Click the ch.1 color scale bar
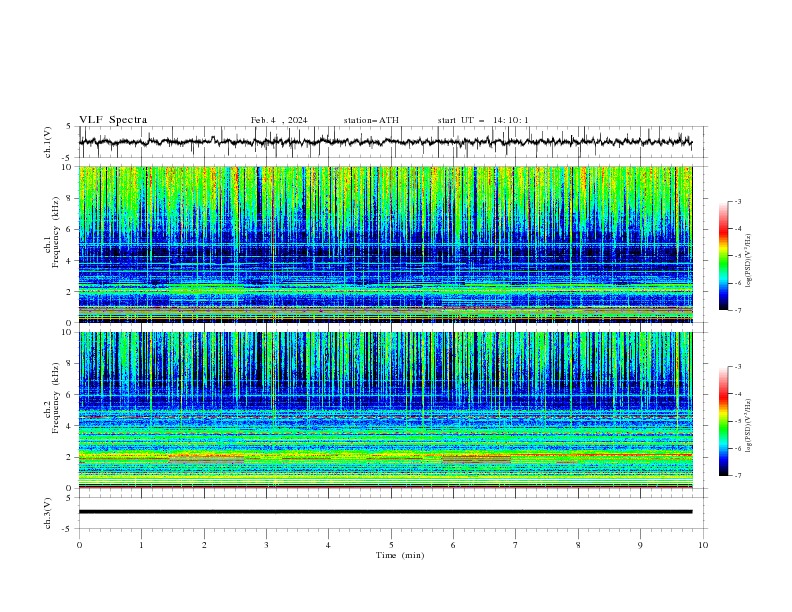Screen dimensions: 792x612 coord(724,256)
